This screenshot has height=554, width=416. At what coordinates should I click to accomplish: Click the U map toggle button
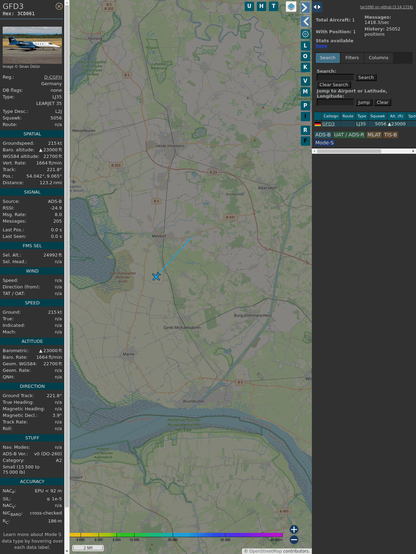(x=250, y=6)
